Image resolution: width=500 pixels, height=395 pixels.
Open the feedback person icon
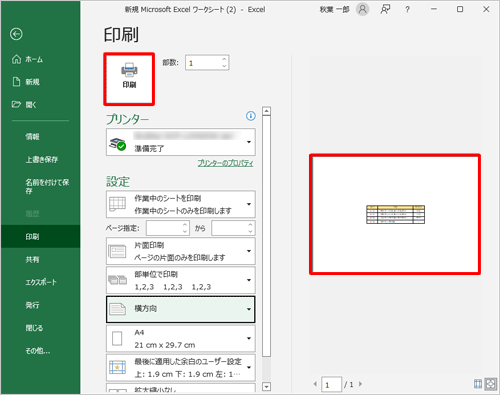click(x=385, y=9)
